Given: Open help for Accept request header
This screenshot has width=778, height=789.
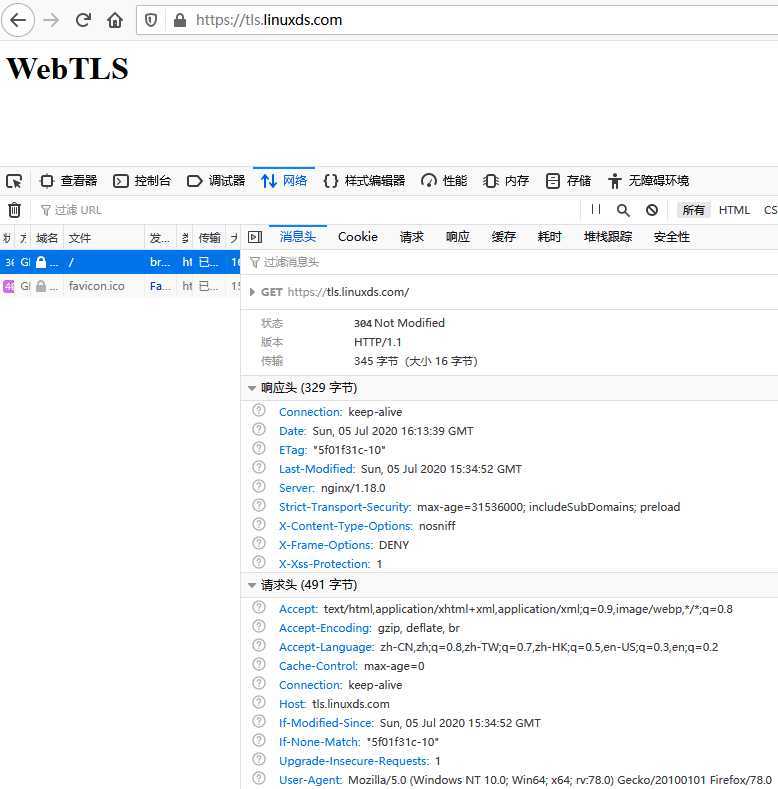Looking at the screenshot, I should pyautogui.click(x=259, y=608).
